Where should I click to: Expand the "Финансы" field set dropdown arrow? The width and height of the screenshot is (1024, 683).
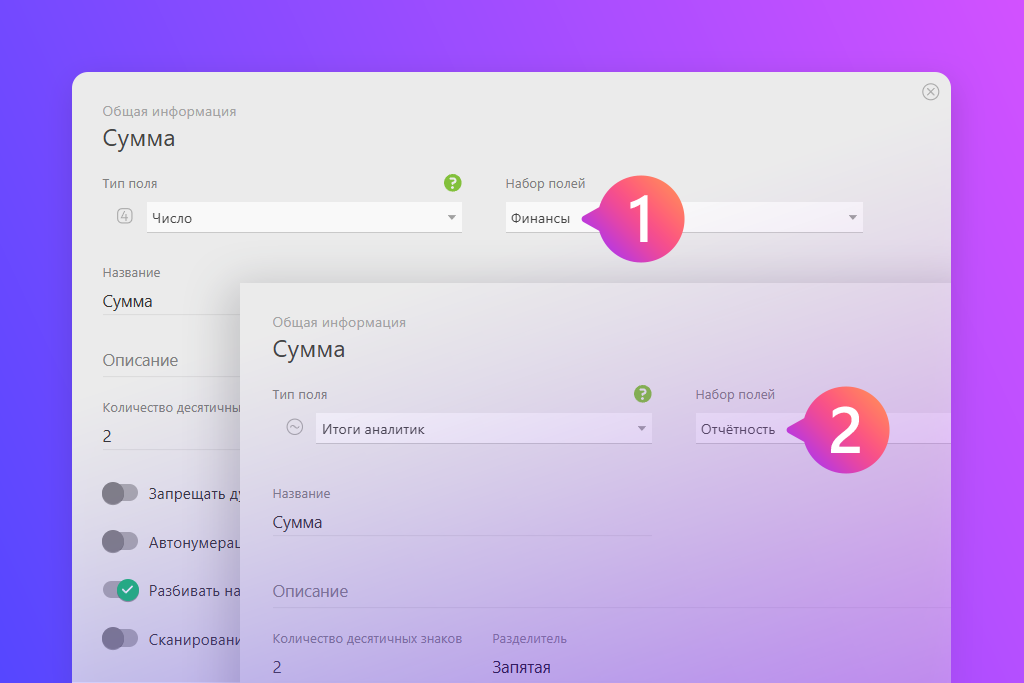(852, 218)
